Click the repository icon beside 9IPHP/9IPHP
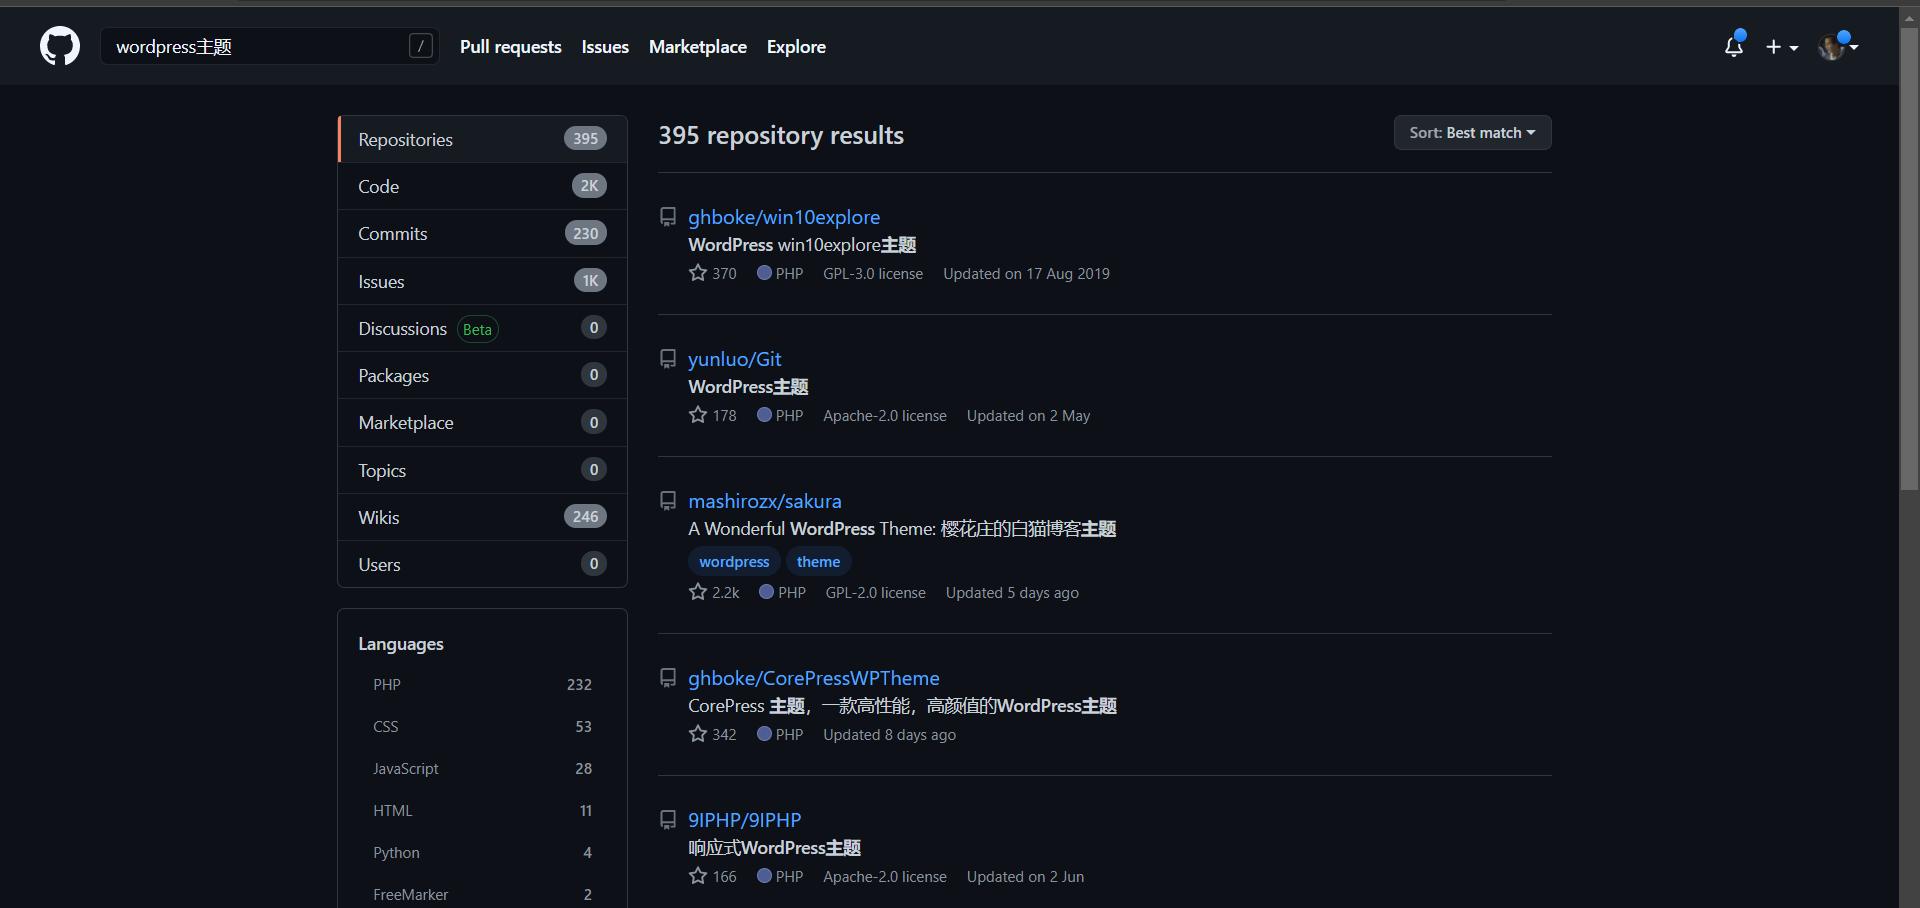1920x908 pixels. (x=668, y=819)
